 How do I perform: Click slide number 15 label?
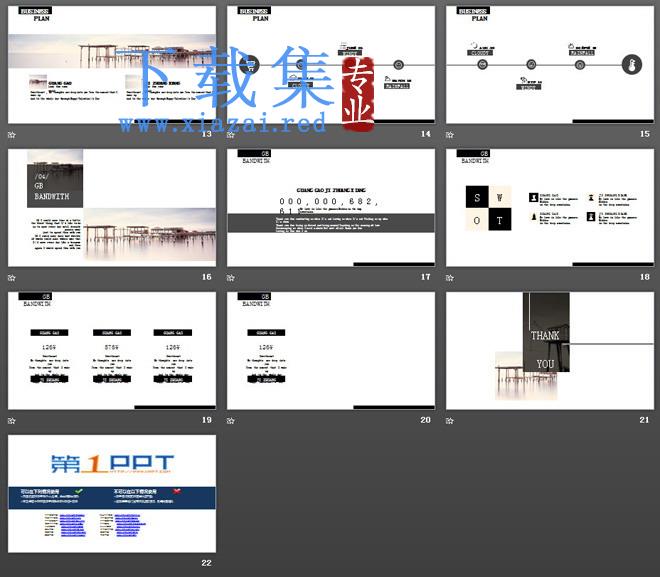644,134
